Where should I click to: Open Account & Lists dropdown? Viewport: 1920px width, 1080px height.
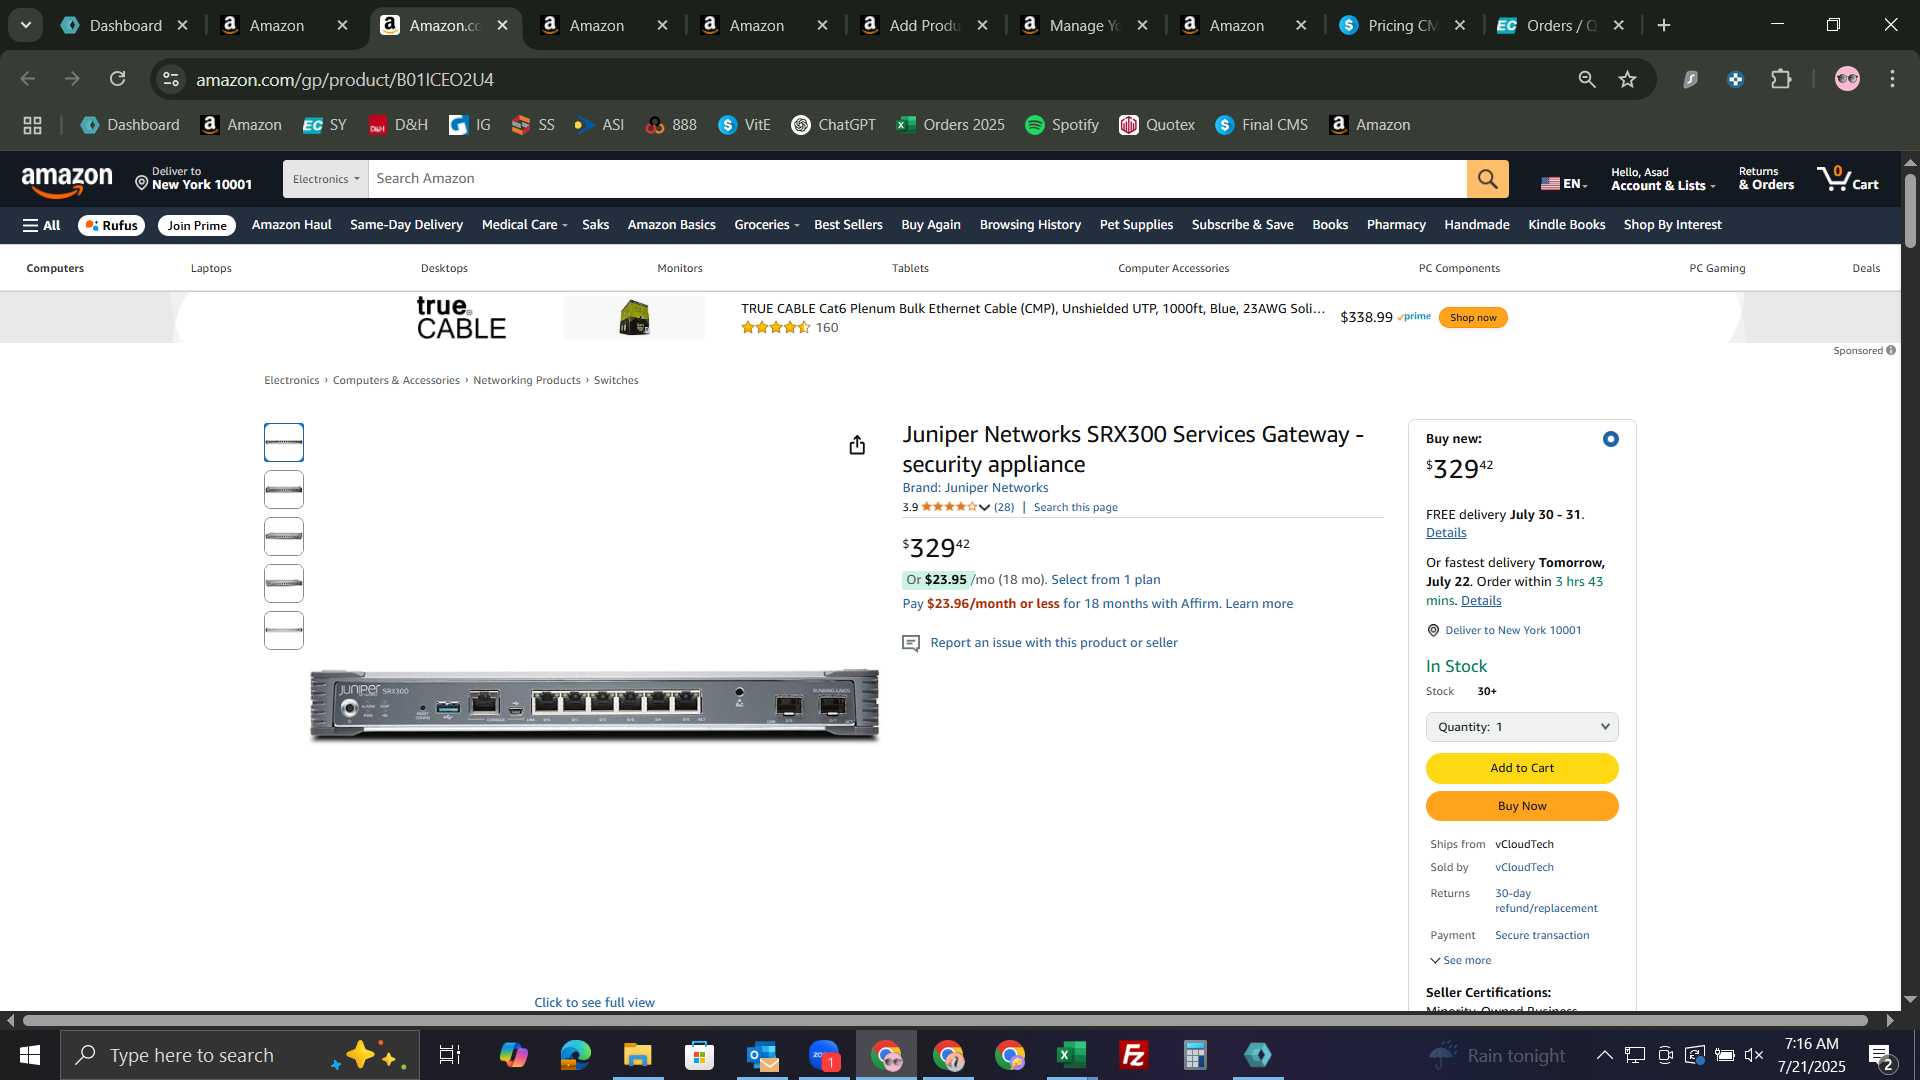coord(1662,179)
